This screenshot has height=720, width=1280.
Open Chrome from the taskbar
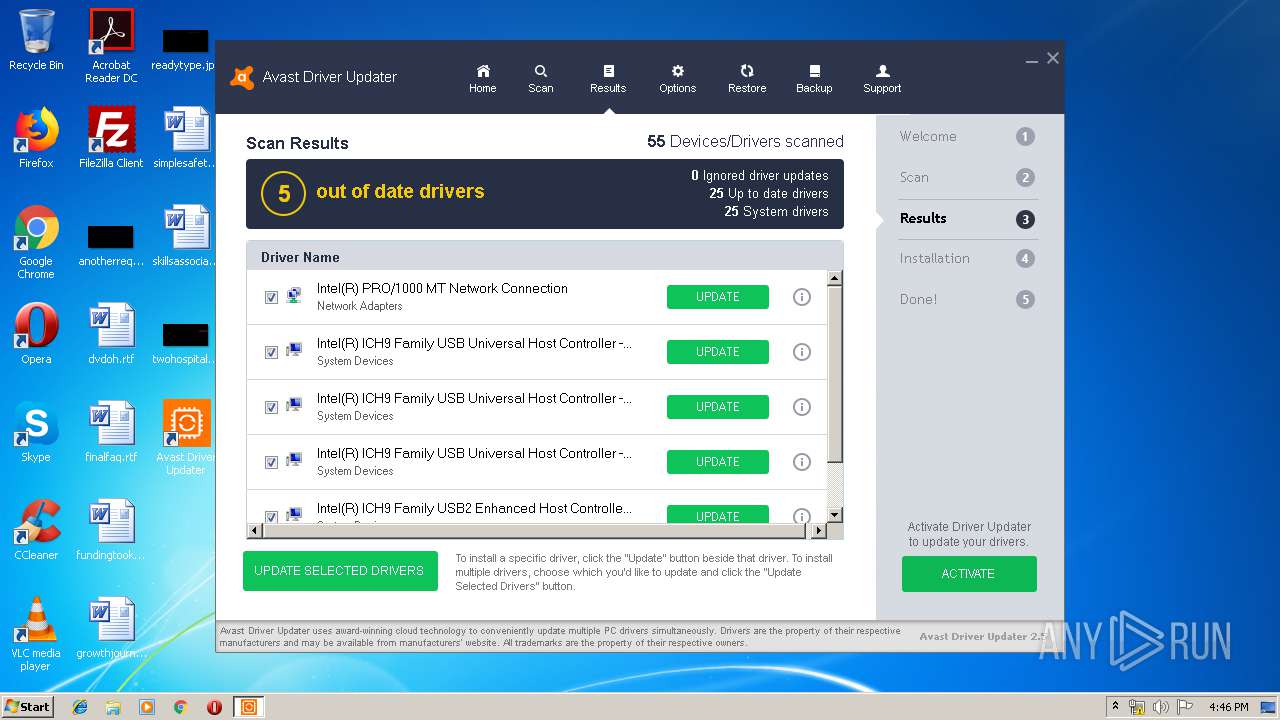(x=181, y=707)
